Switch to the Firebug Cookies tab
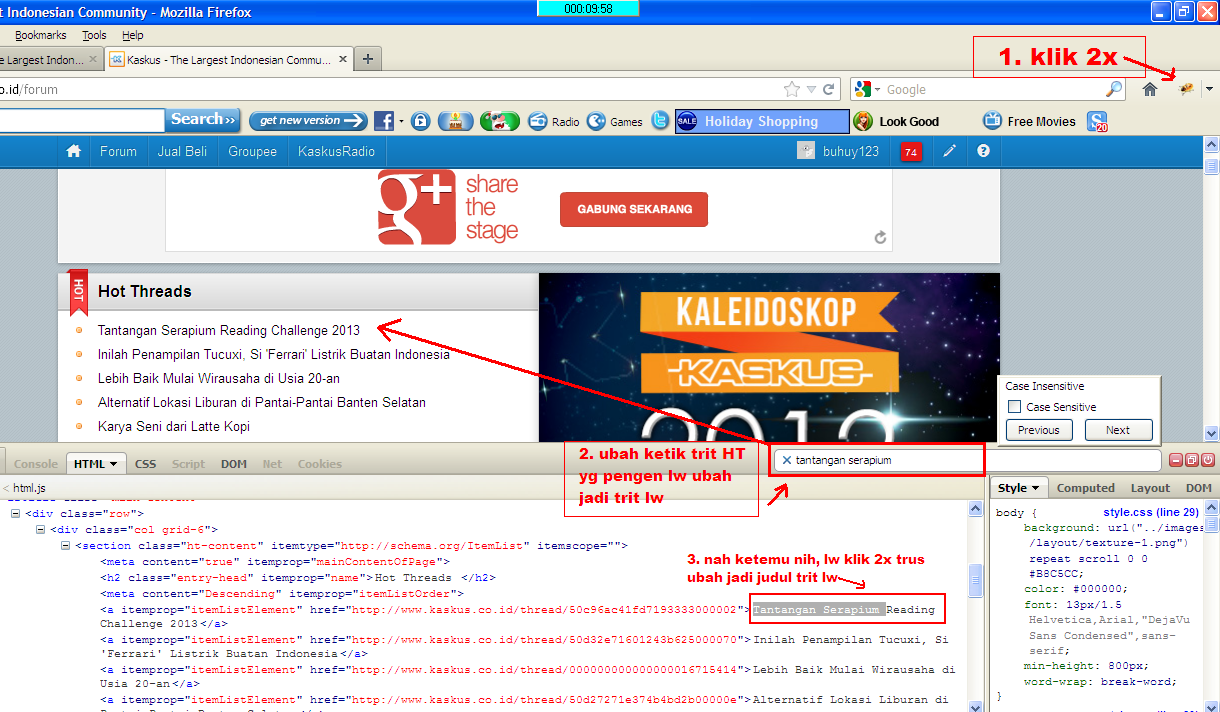1220x712 pixels. (x=320, y=464)
